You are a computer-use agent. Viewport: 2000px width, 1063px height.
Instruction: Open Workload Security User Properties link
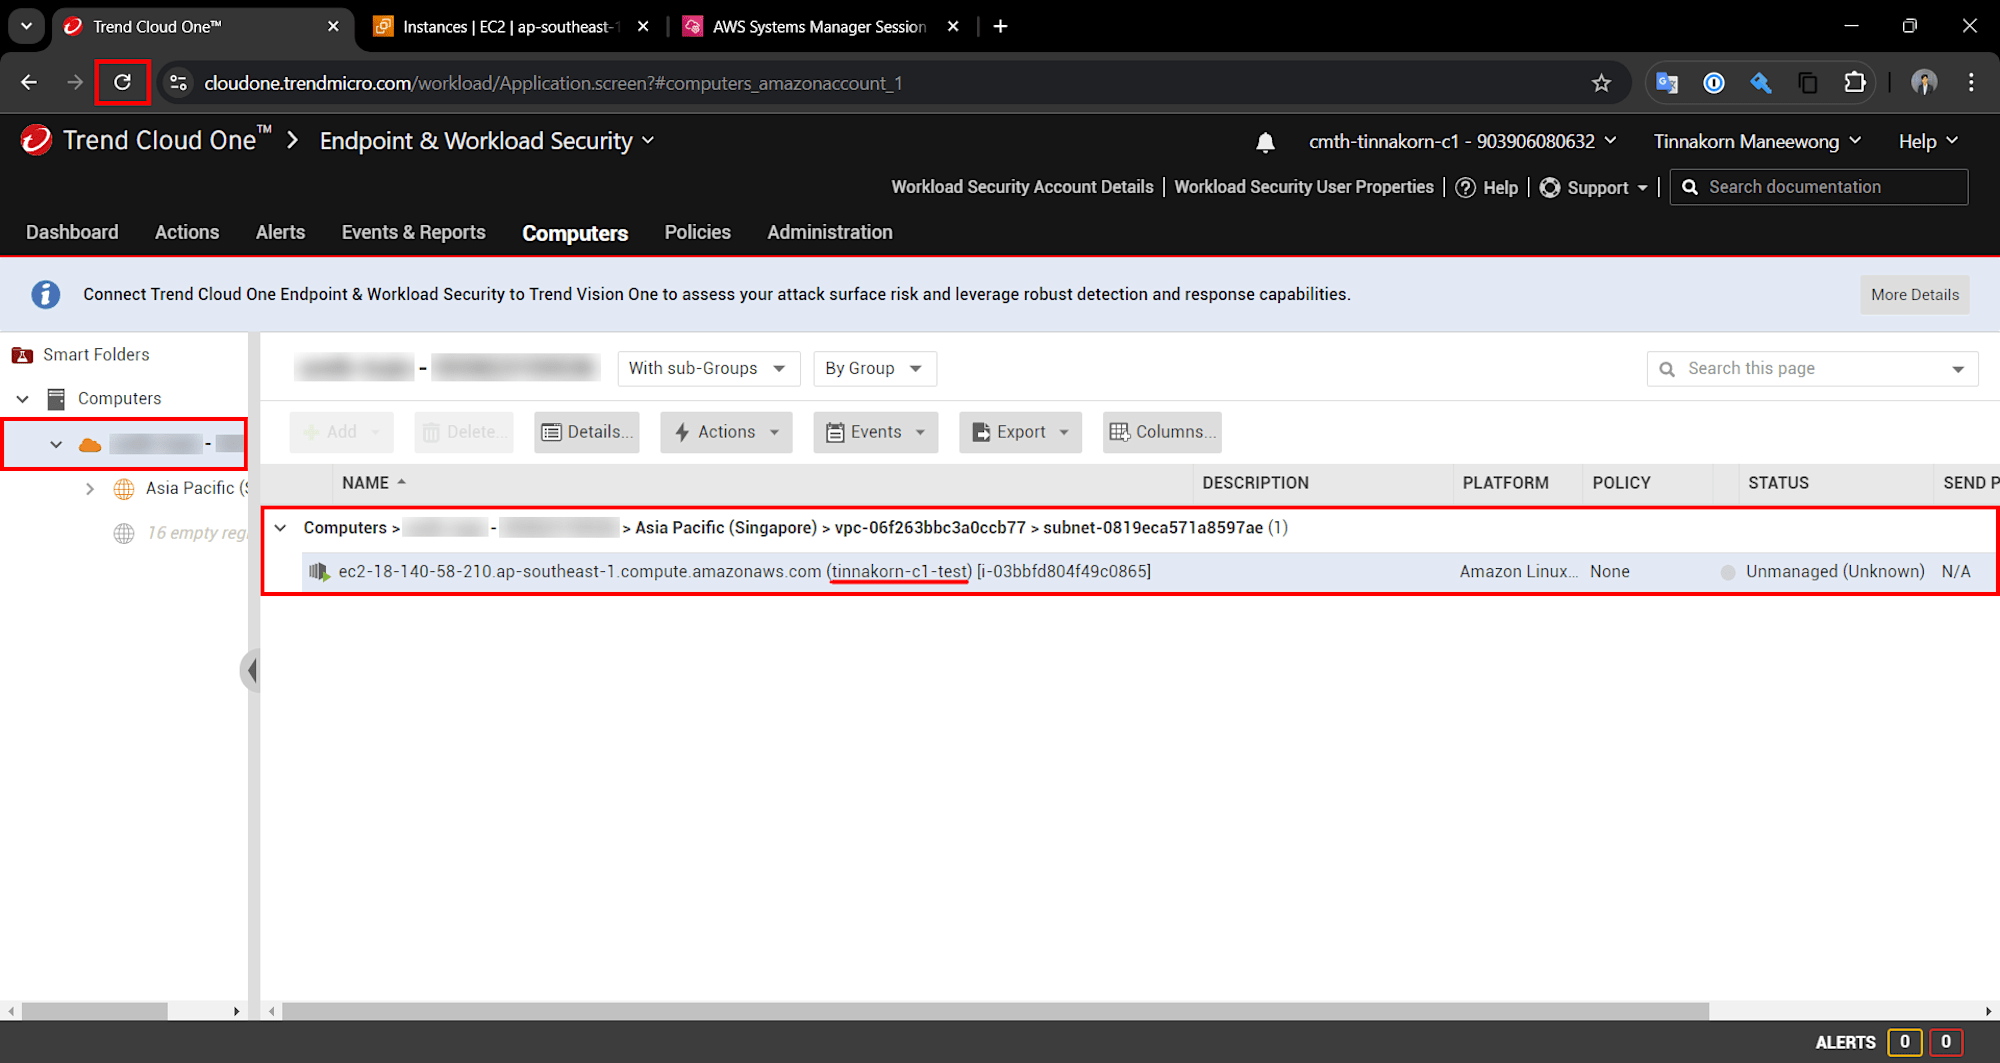point(1304,187)
